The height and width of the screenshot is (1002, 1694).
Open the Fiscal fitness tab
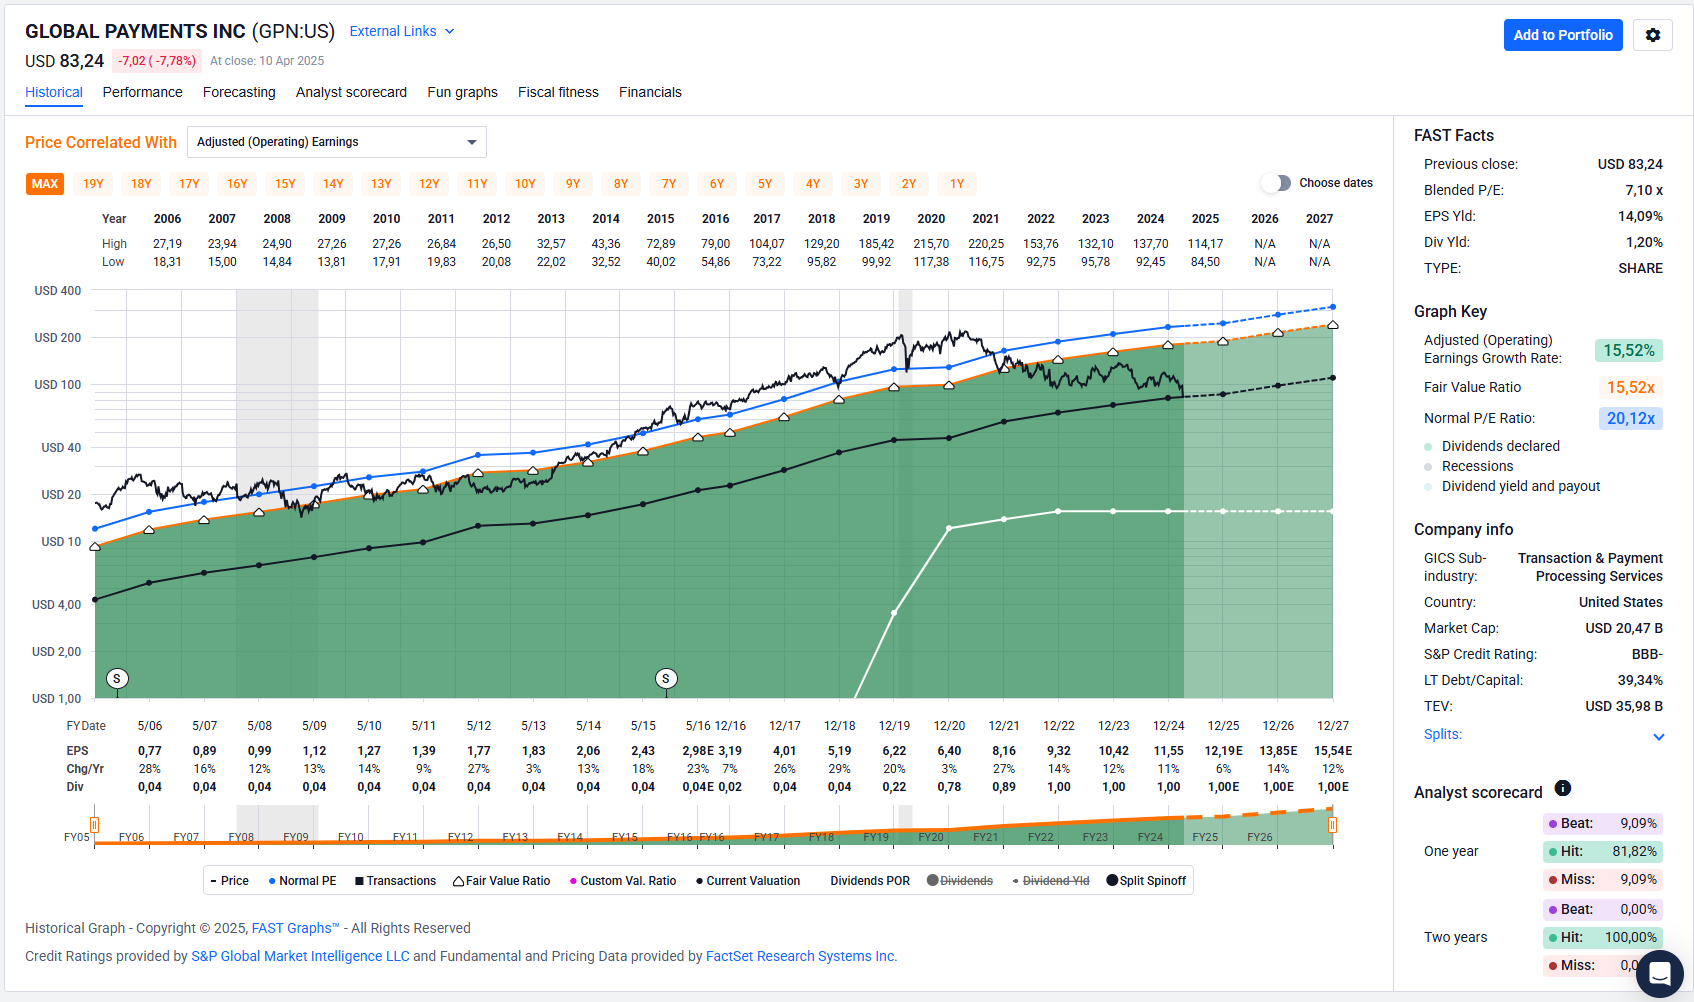click(558, 92)
